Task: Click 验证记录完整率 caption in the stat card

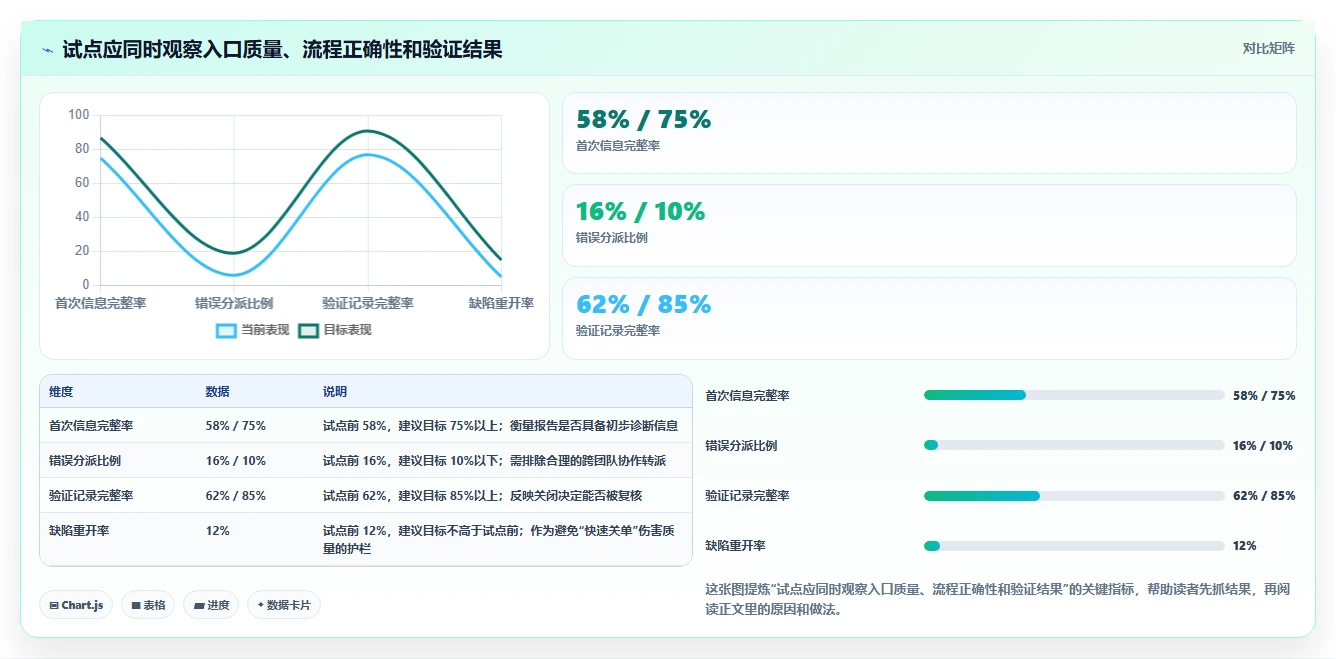Action: point(618,331)
